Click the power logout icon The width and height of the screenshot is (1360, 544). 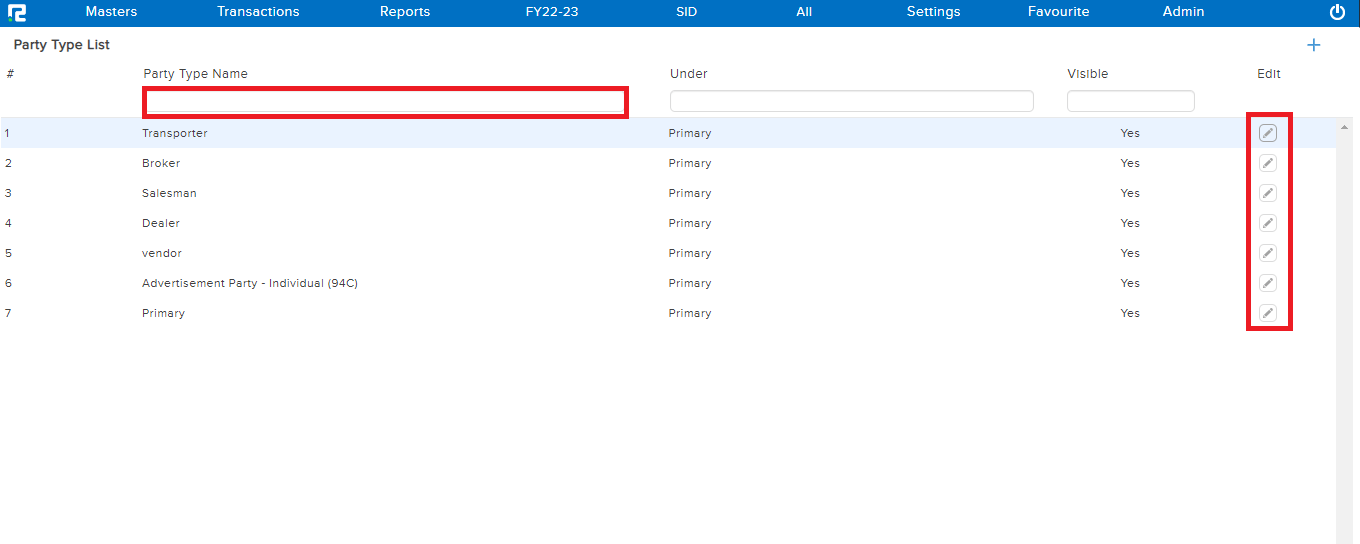pyautogui.click(x=1337, y=12)
